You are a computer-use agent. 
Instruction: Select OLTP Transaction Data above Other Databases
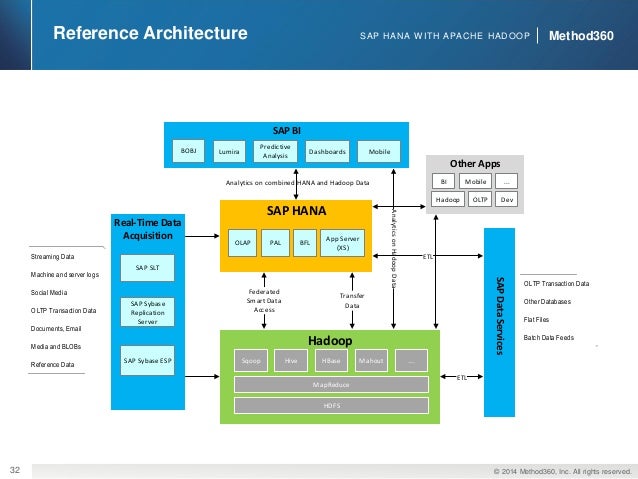coord(556,284)
